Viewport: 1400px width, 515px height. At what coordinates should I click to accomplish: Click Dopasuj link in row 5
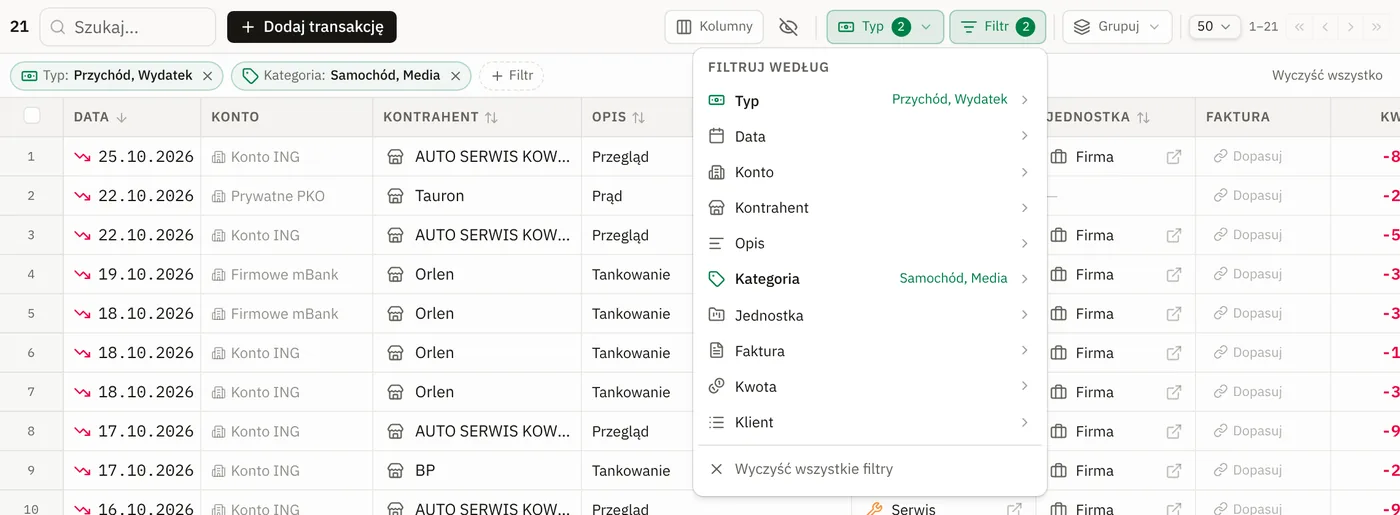[x=1248, y=313]
